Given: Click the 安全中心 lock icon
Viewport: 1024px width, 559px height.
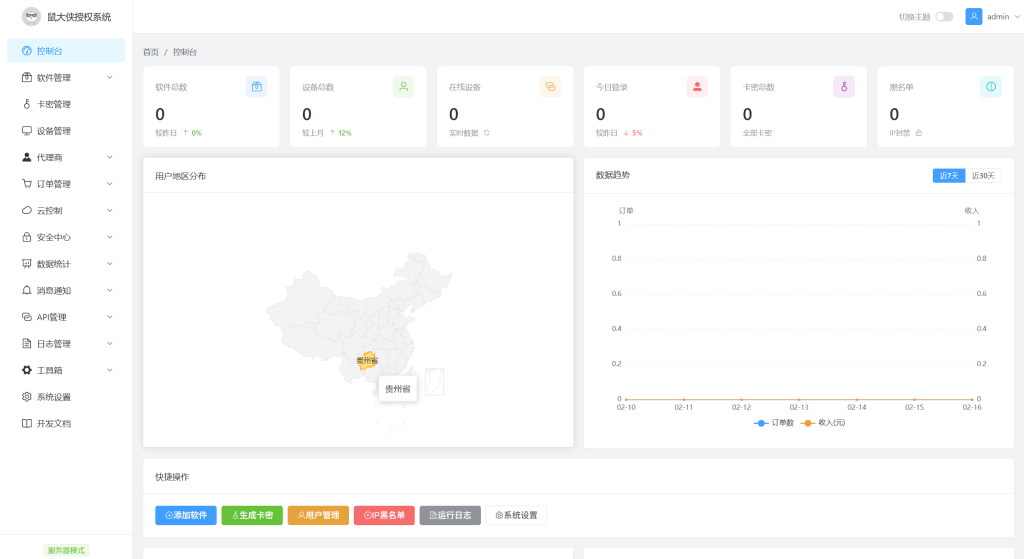Looking at the screenshot, I should point(27,237).
